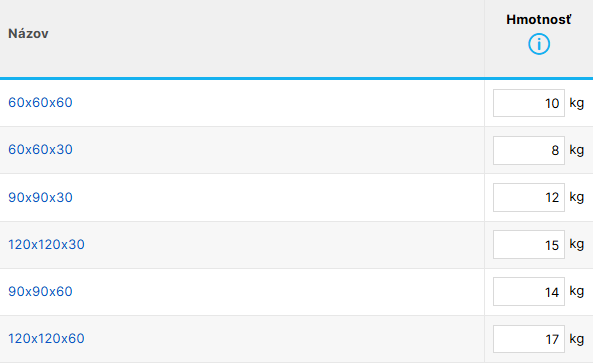
Task: Open the 90x90x60 product link
Action: 40,292
